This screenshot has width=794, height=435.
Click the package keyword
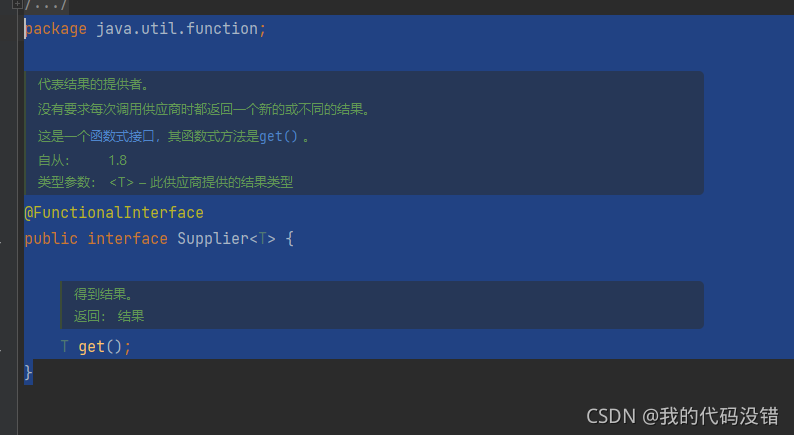tap(56, 29)
